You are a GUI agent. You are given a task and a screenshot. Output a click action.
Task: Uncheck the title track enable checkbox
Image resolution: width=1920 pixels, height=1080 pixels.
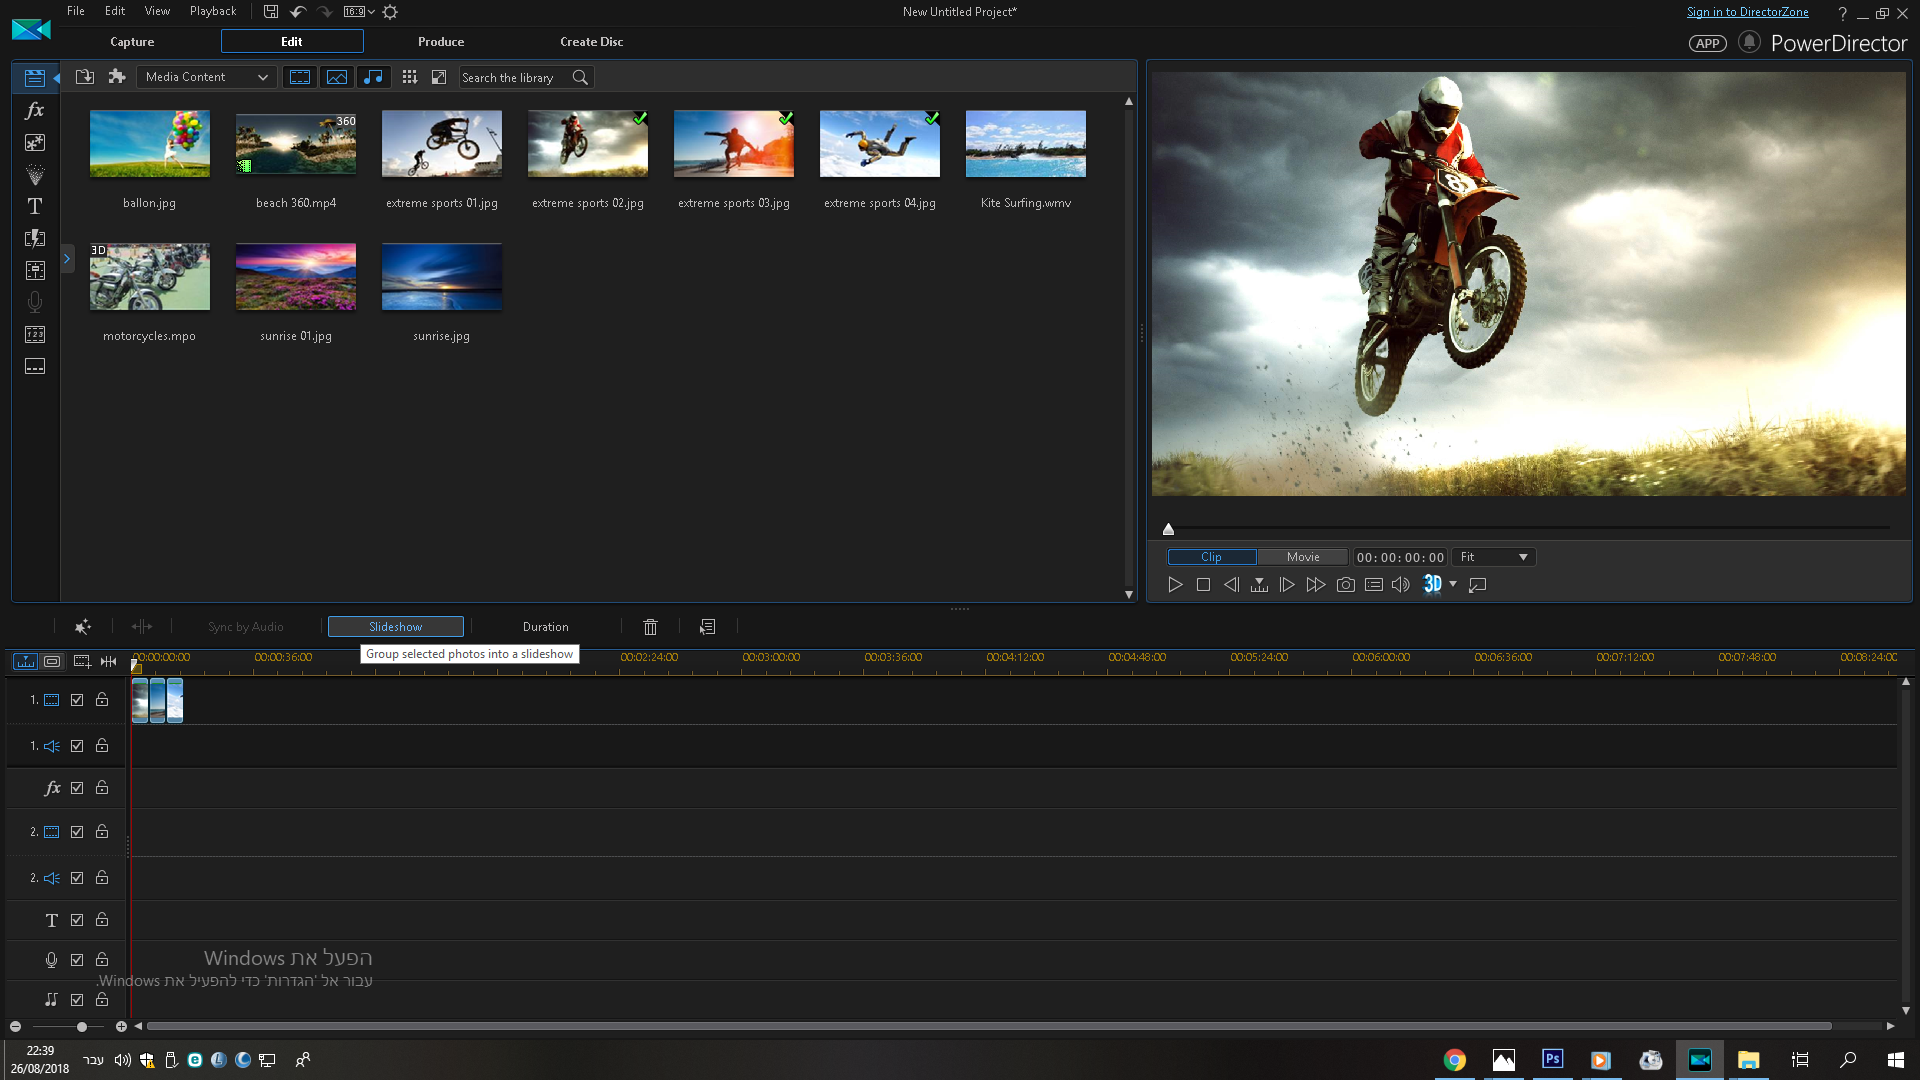(77, 920)
